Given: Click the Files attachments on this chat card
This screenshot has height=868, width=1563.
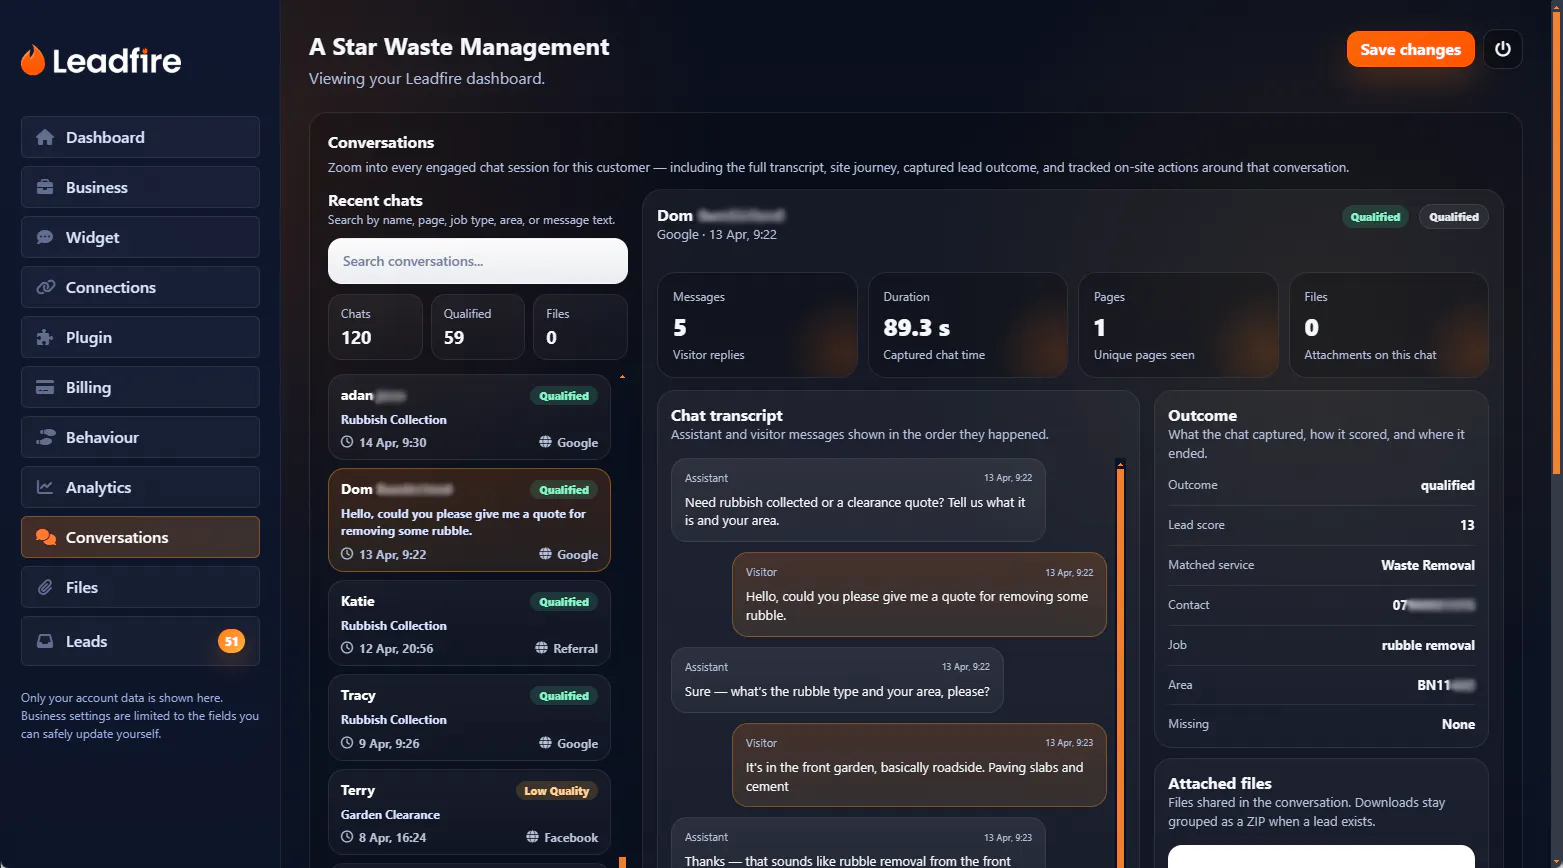Looking at the screenshot, I should (1389, 326).
